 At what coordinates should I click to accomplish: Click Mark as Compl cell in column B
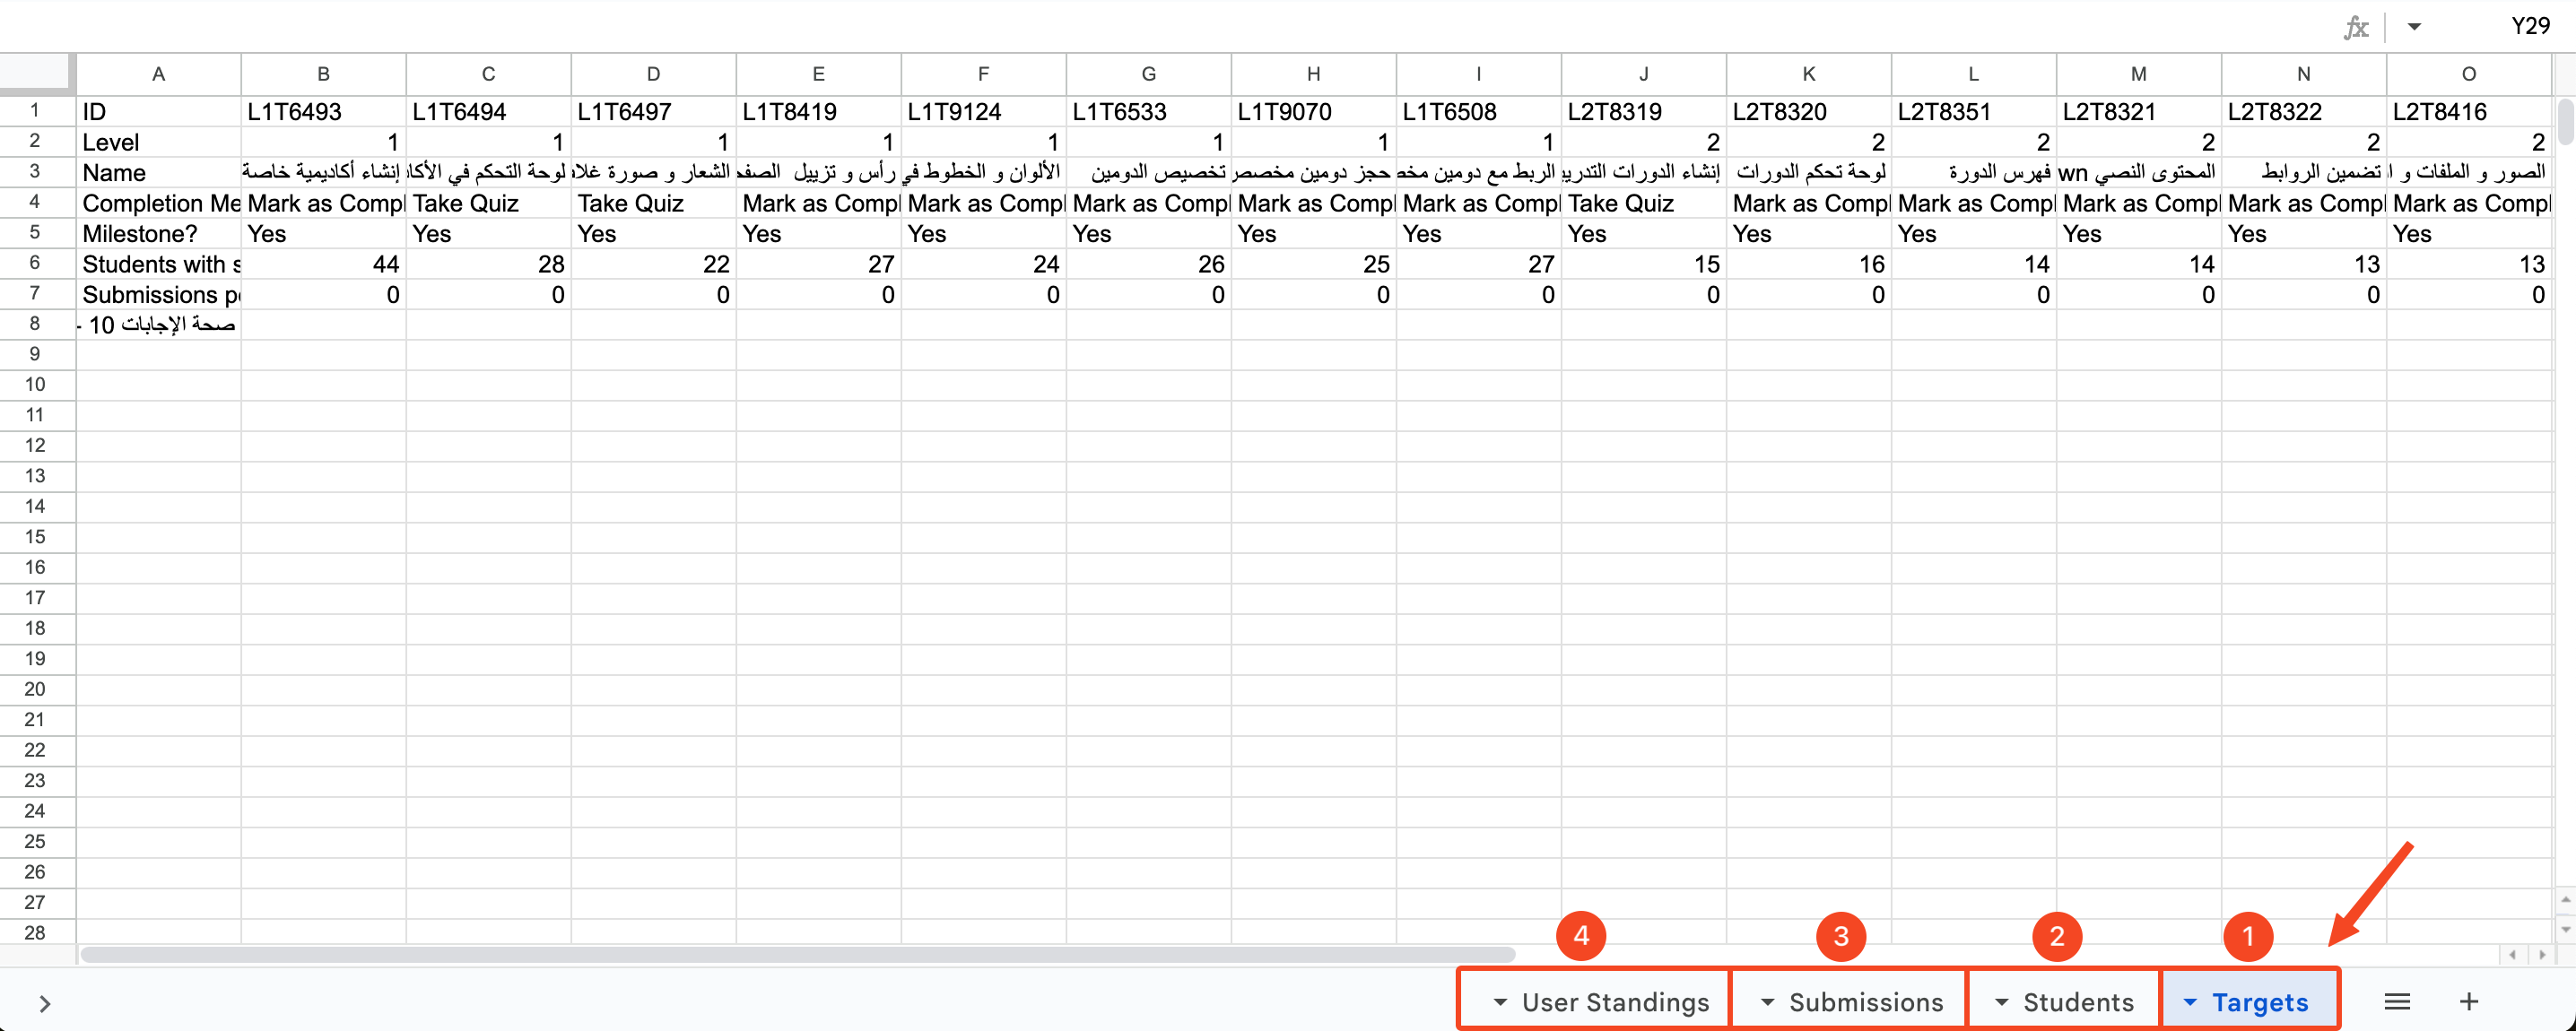(x=323, y=203)
